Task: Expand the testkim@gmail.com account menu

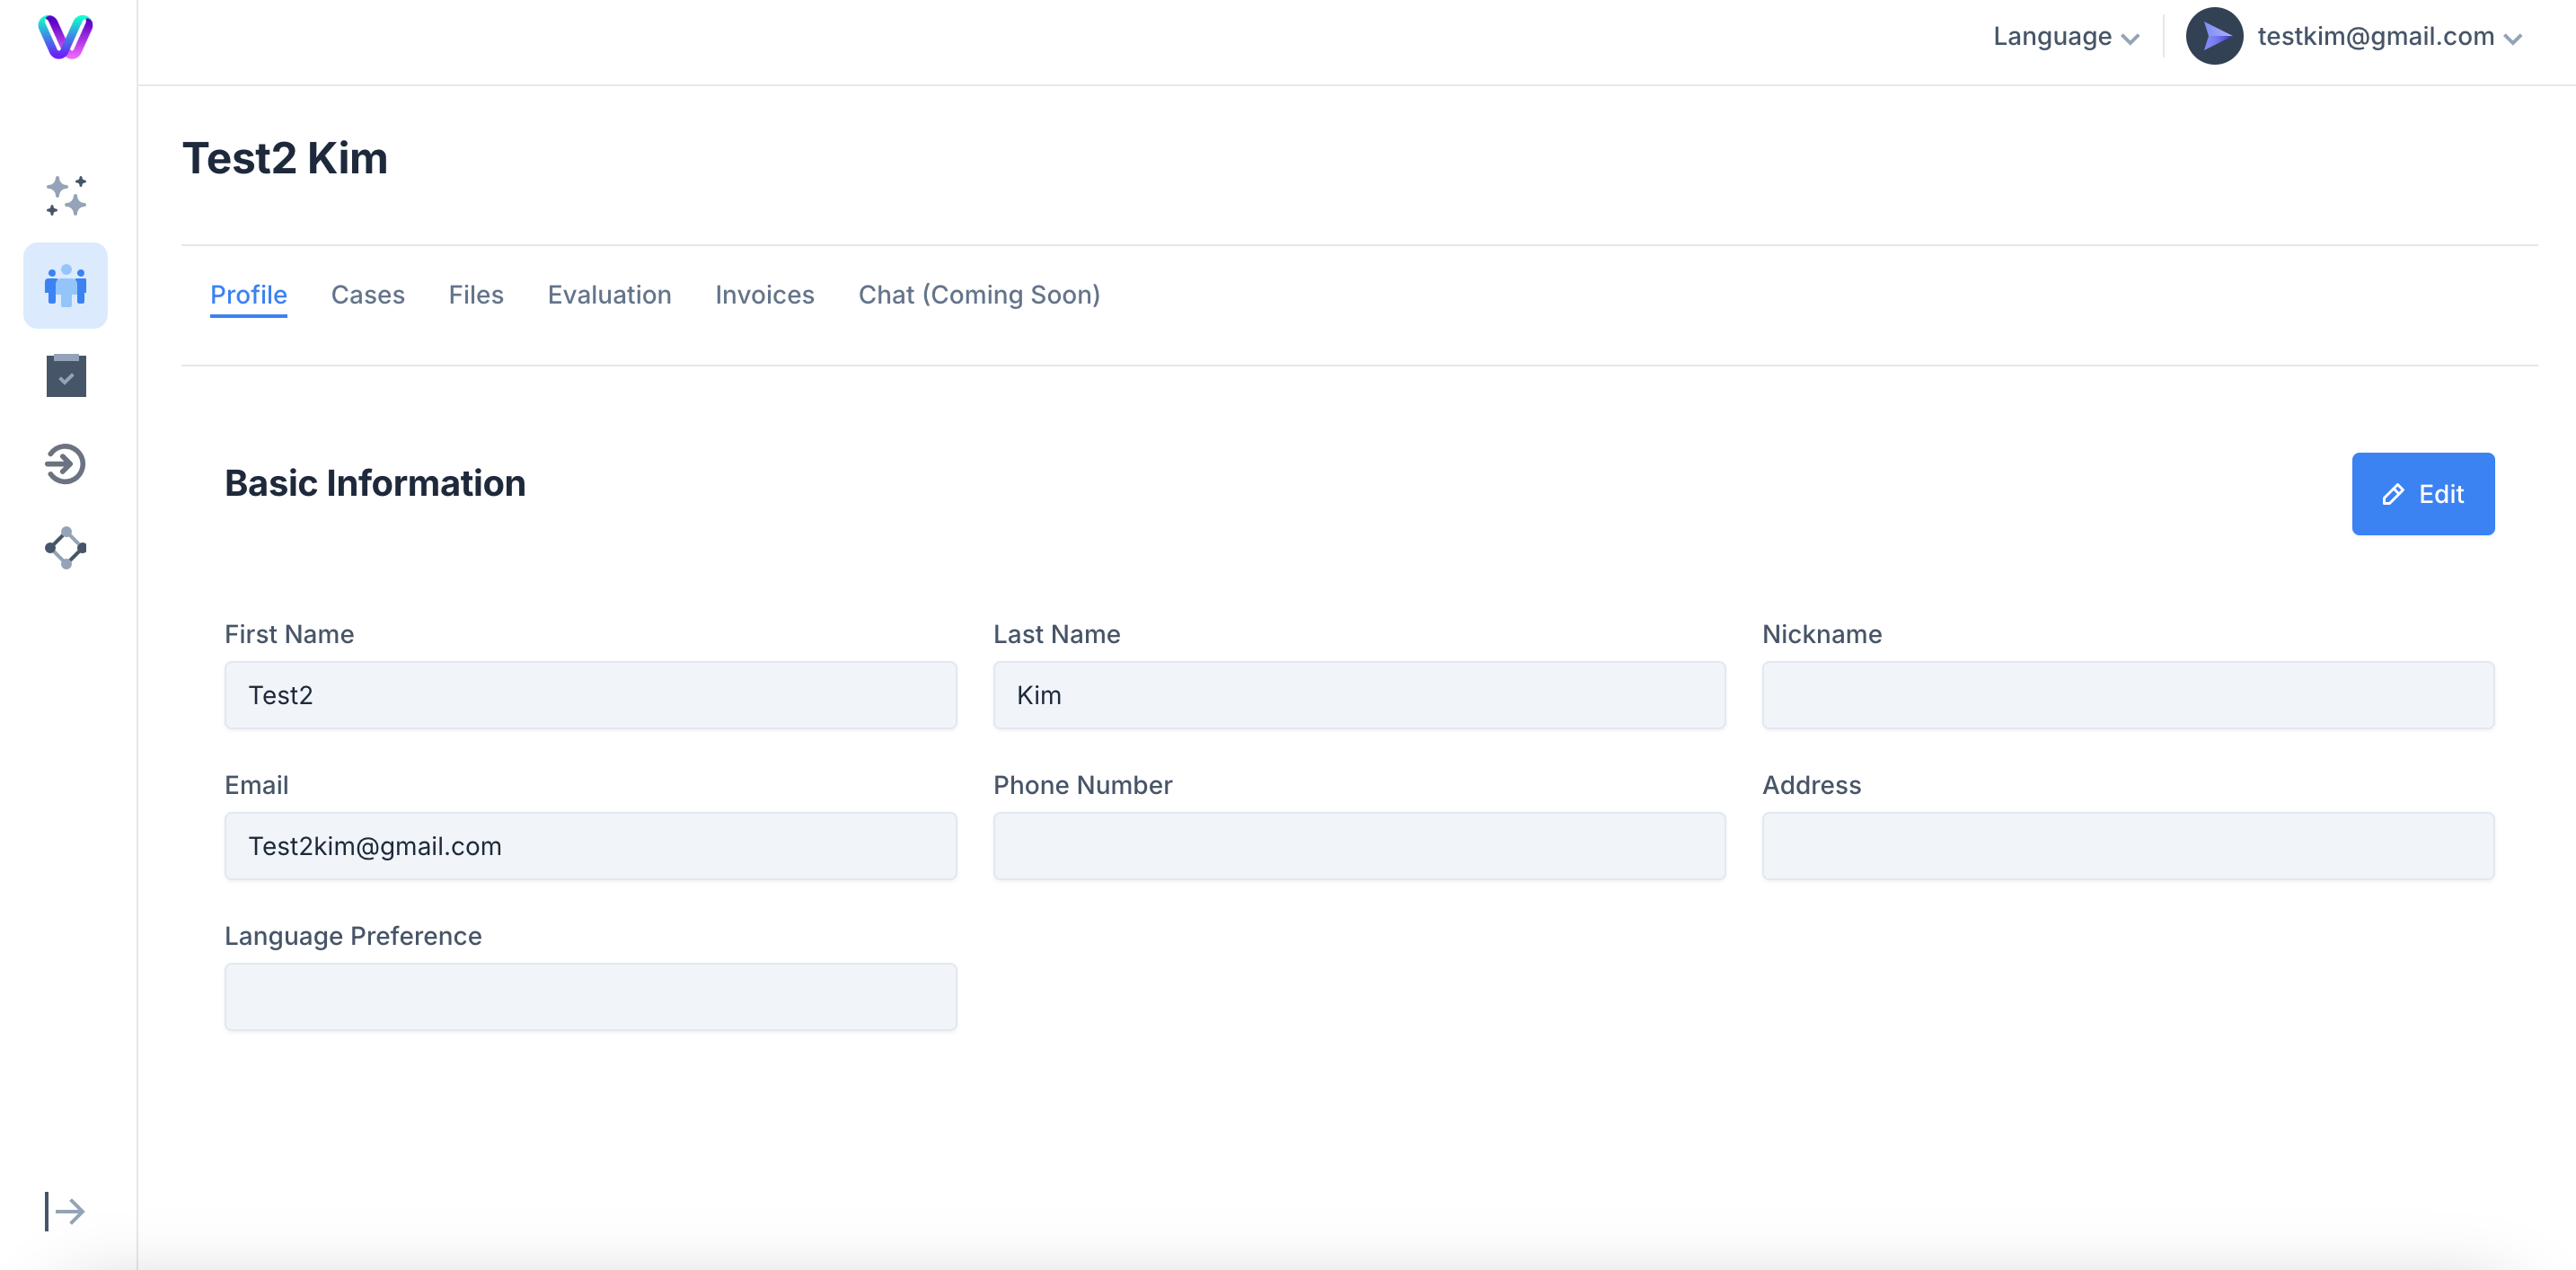Action: coord(2389,37)
